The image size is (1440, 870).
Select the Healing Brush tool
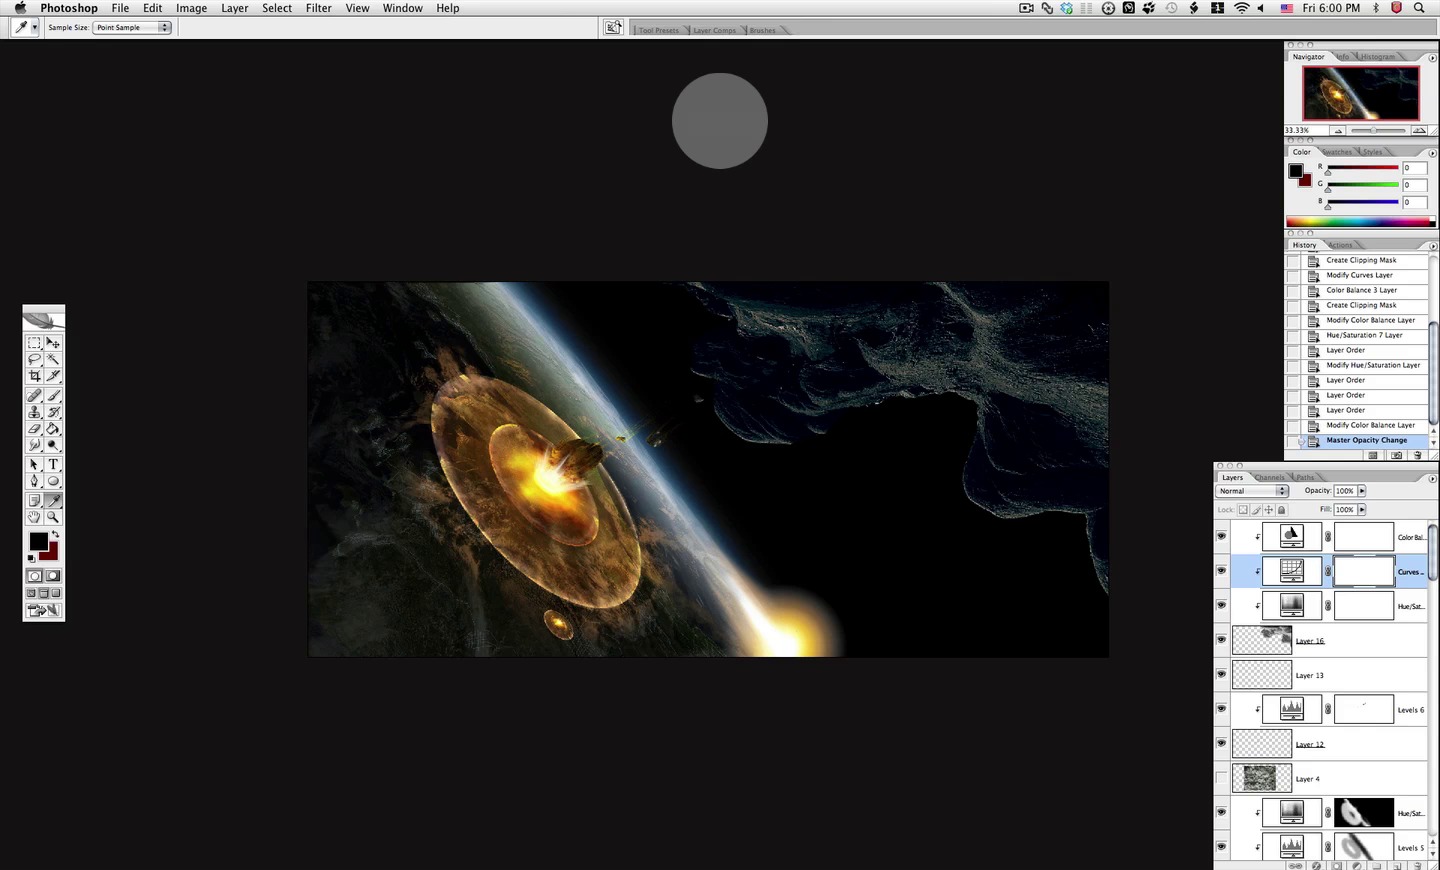click(x=34, y=395)
